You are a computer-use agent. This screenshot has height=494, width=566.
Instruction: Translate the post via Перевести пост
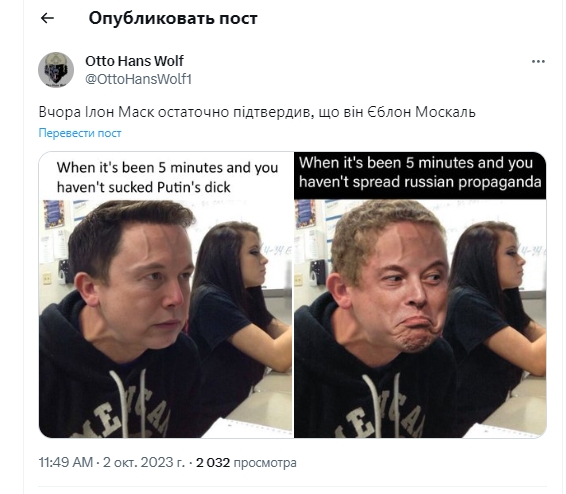click(x=80, y=133)
